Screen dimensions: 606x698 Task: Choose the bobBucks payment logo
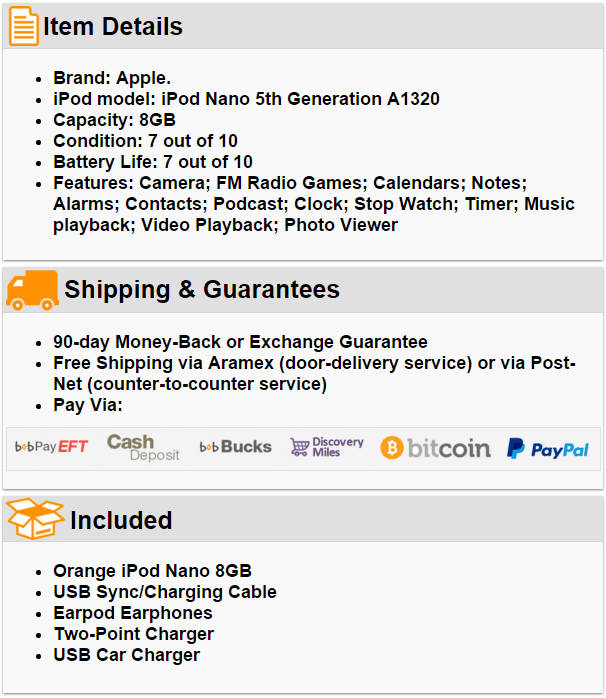coord(235,447)
